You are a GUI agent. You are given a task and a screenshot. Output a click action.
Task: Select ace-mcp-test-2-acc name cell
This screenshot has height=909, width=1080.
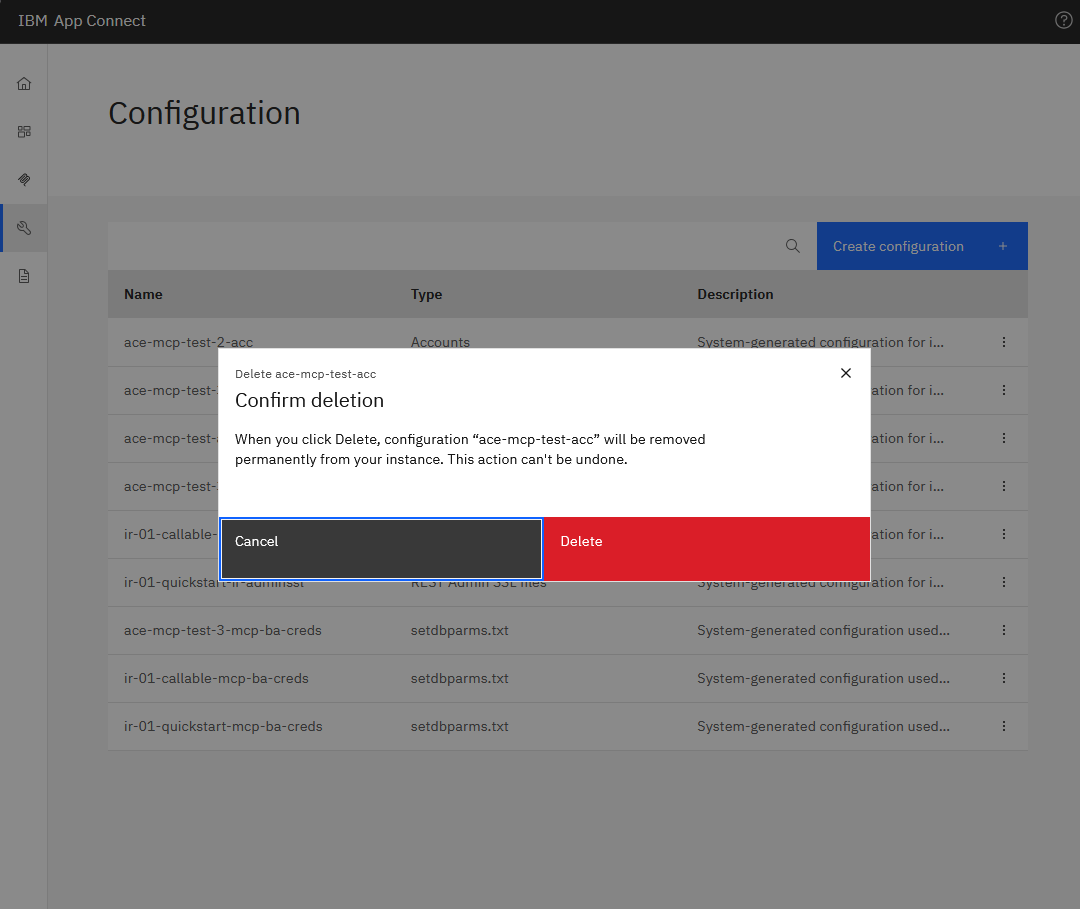pyautogui.click(x=188, y=342)
